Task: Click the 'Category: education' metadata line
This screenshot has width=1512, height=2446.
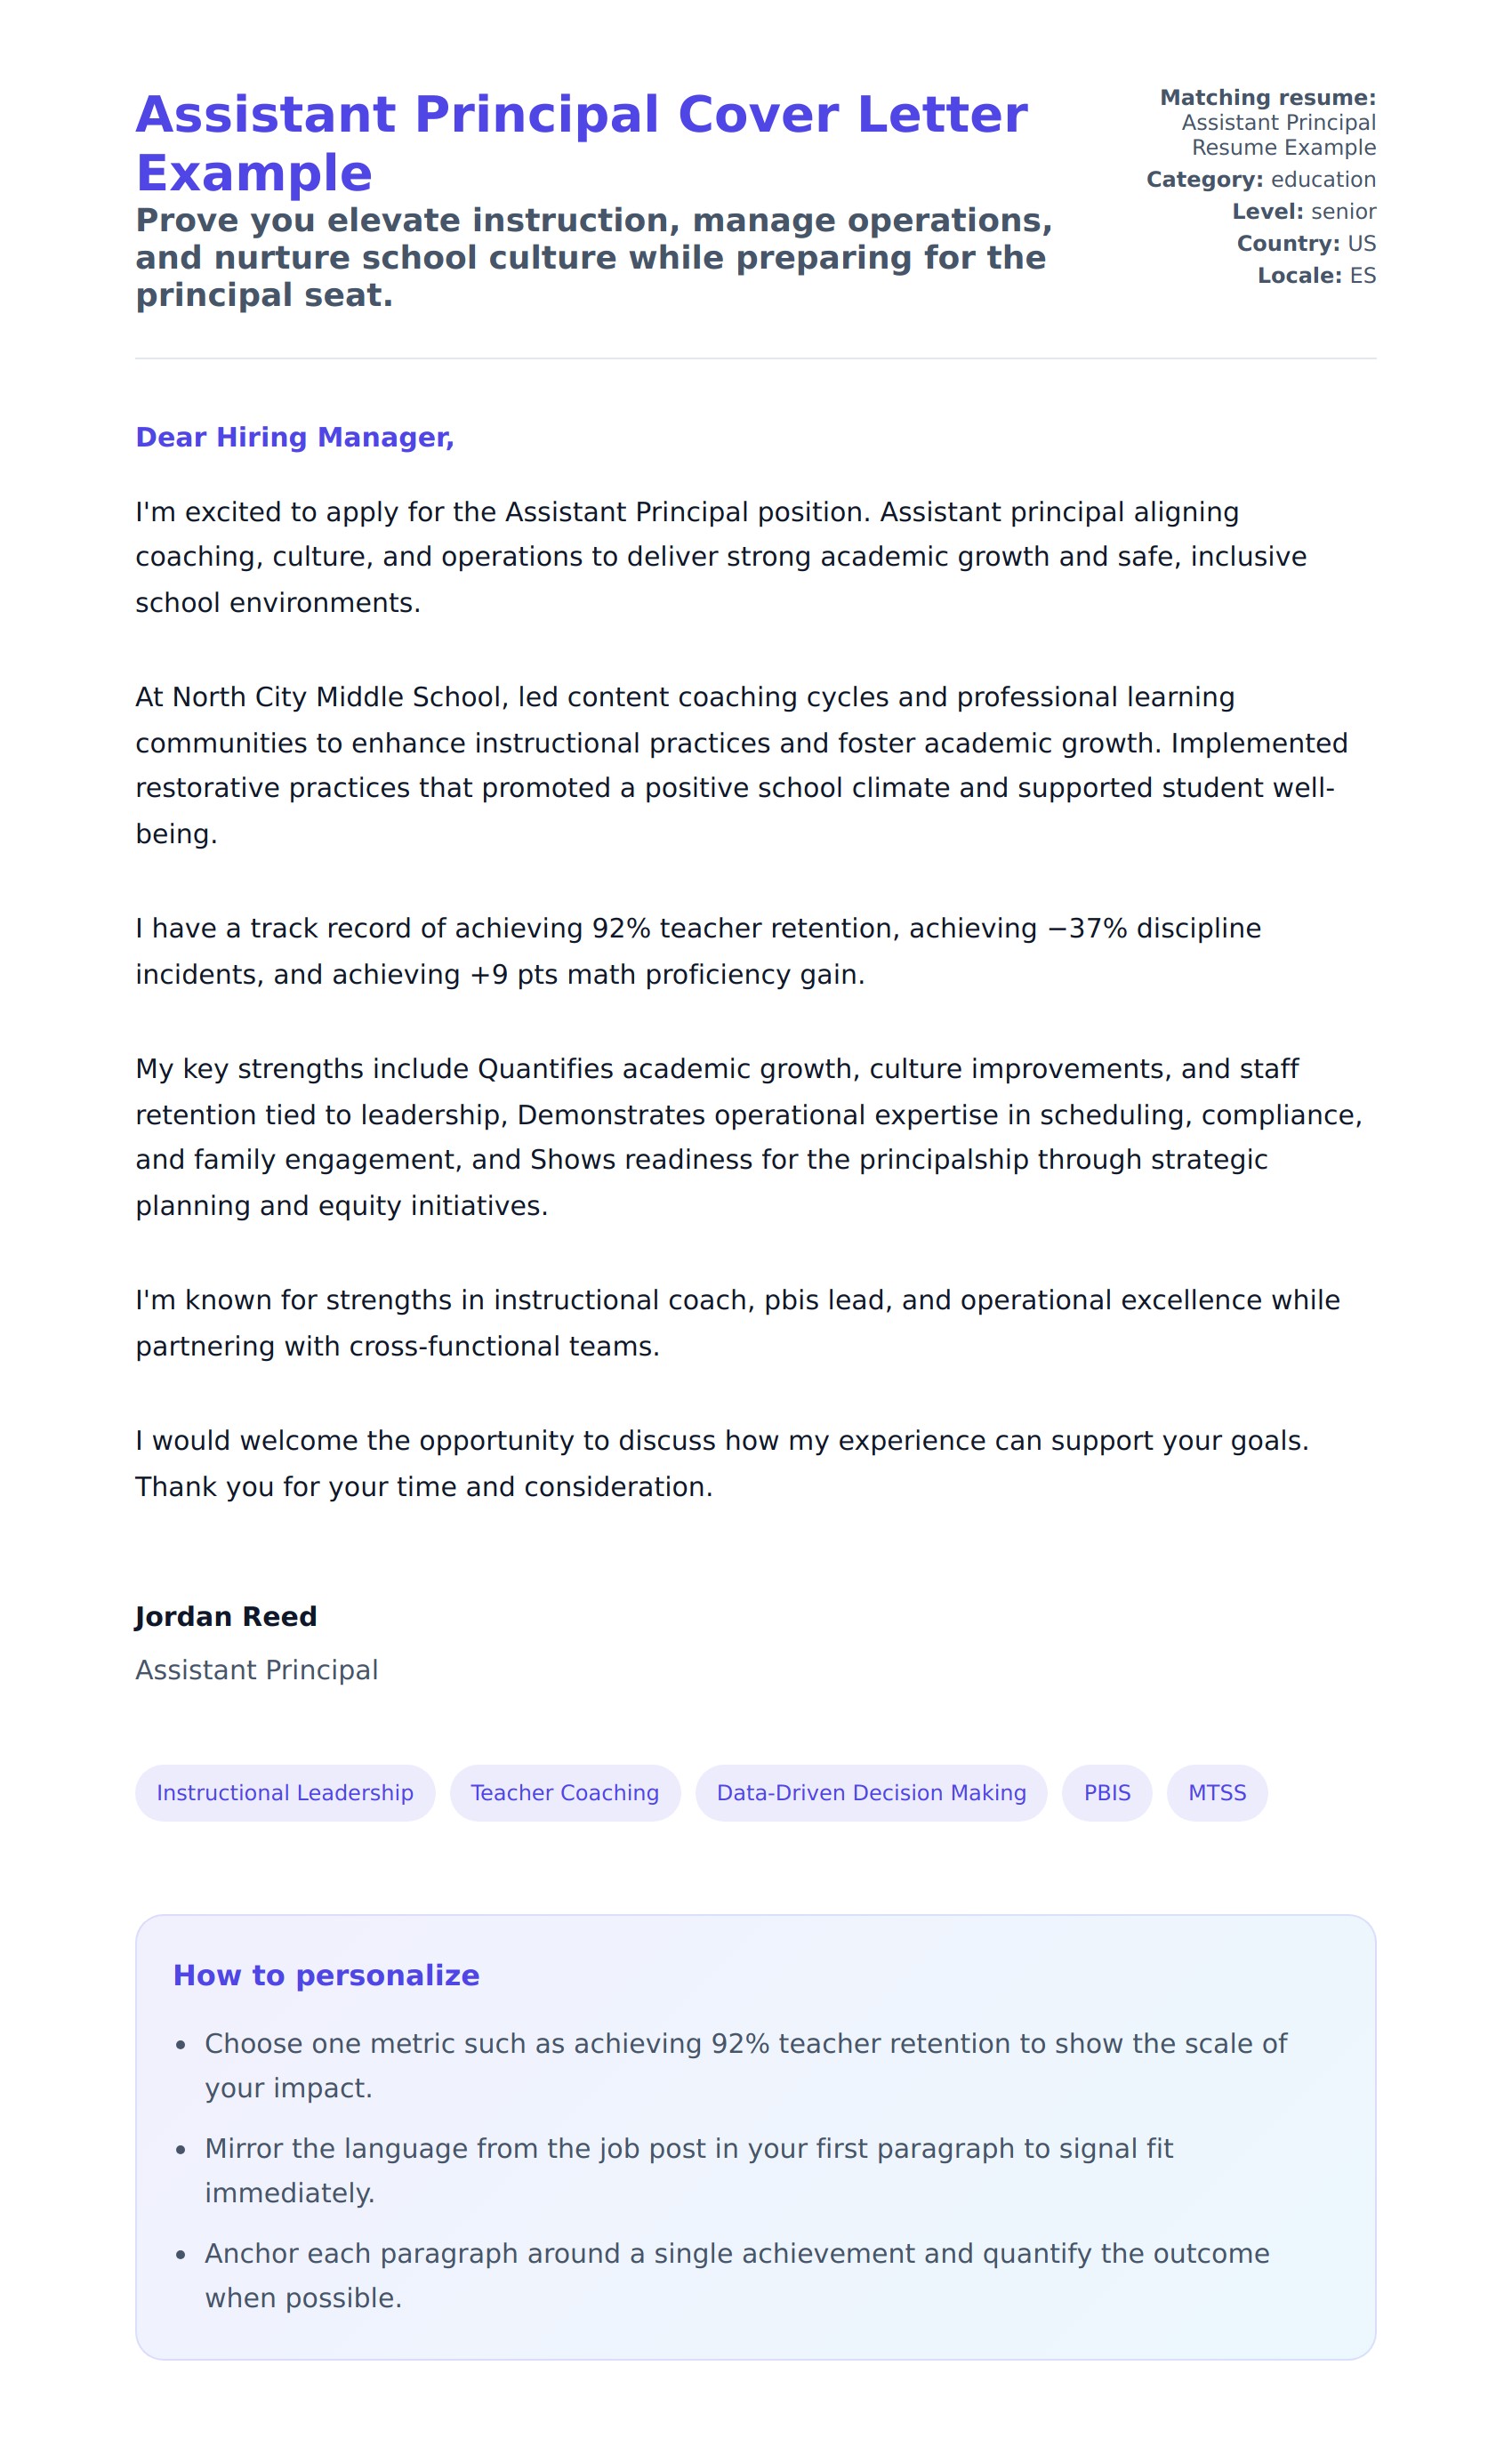Action: [1261, 180]
